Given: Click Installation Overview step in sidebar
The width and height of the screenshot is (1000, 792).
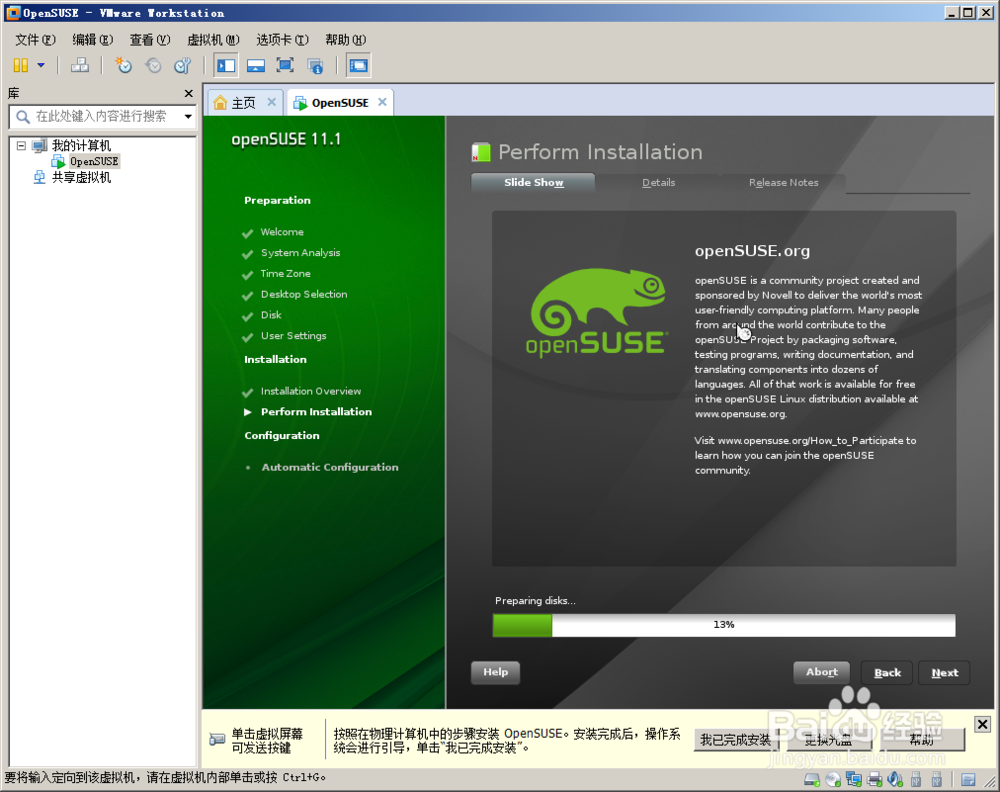Looking at the screenshot, I should [311, 391].
